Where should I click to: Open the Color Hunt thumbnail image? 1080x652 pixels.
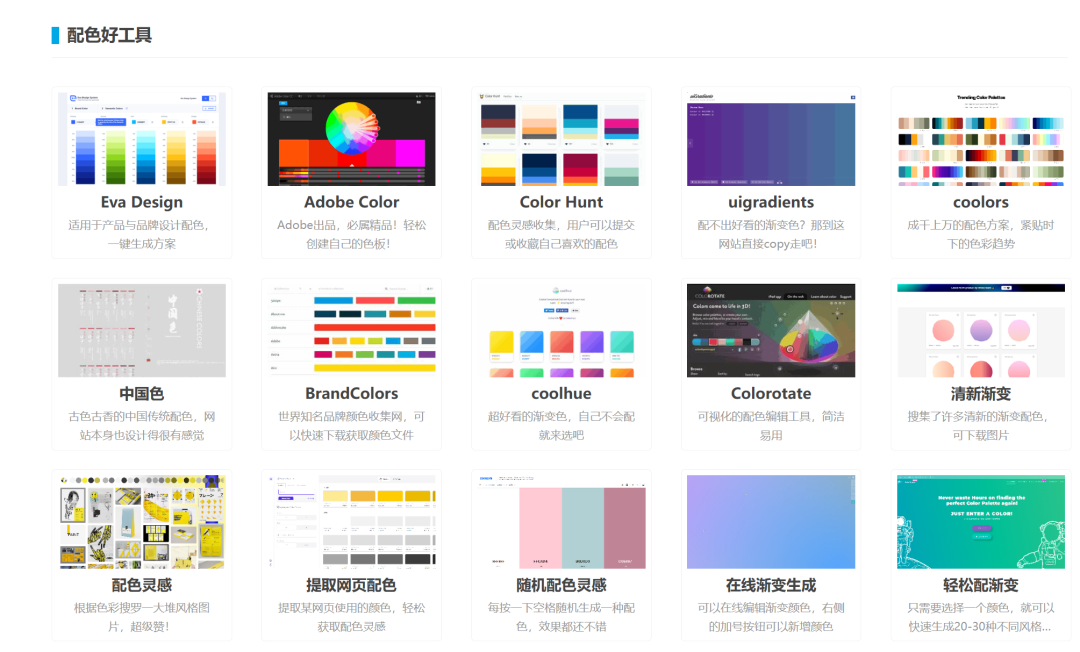click(561, 139)
